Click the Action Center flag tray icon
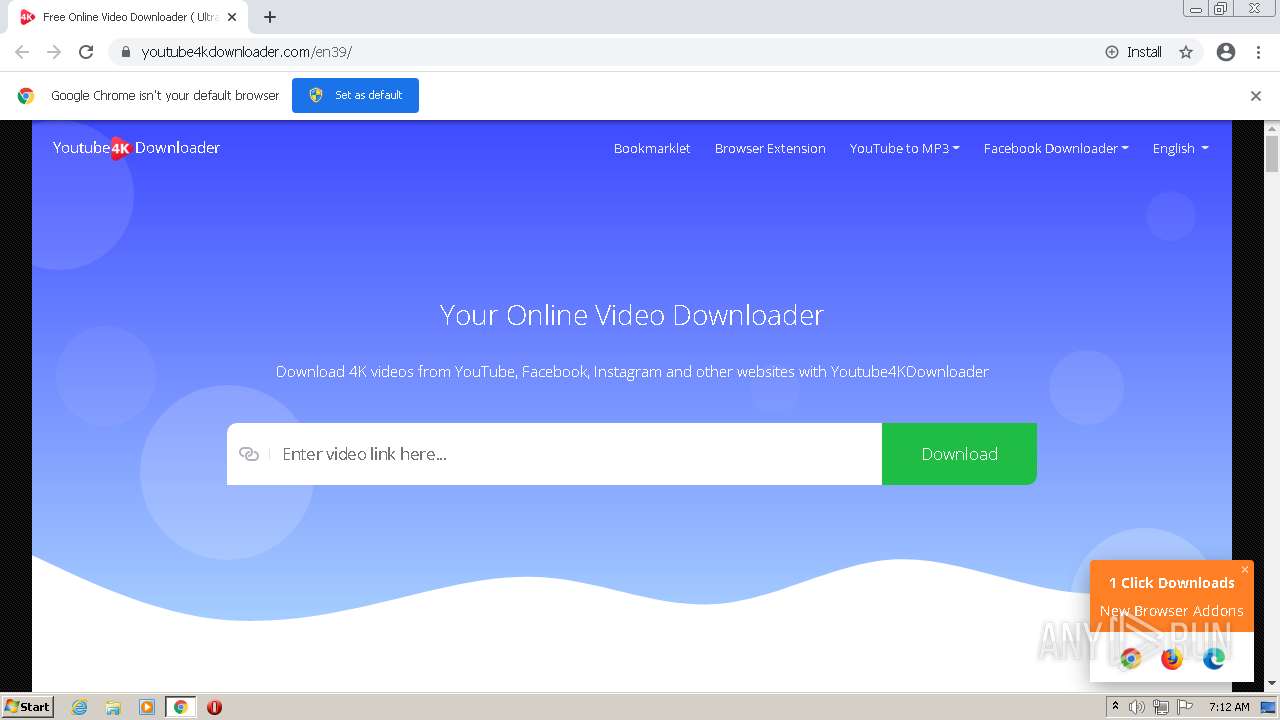Screen dimensions: 1280x720 [x=1185, y=707]
